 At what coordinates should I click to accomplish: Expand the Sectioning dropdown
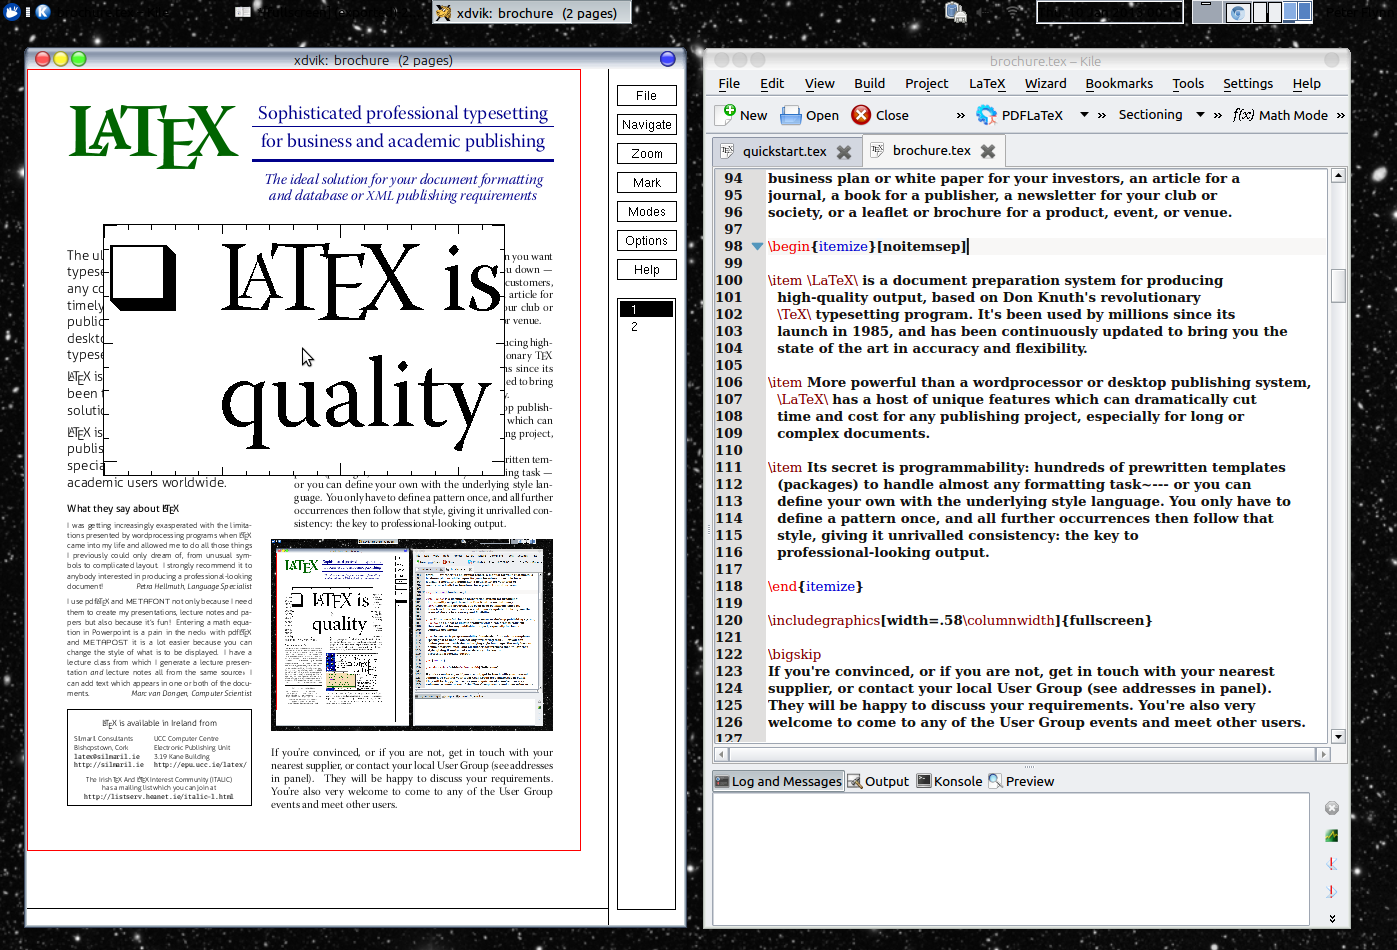coord(1200,115)
